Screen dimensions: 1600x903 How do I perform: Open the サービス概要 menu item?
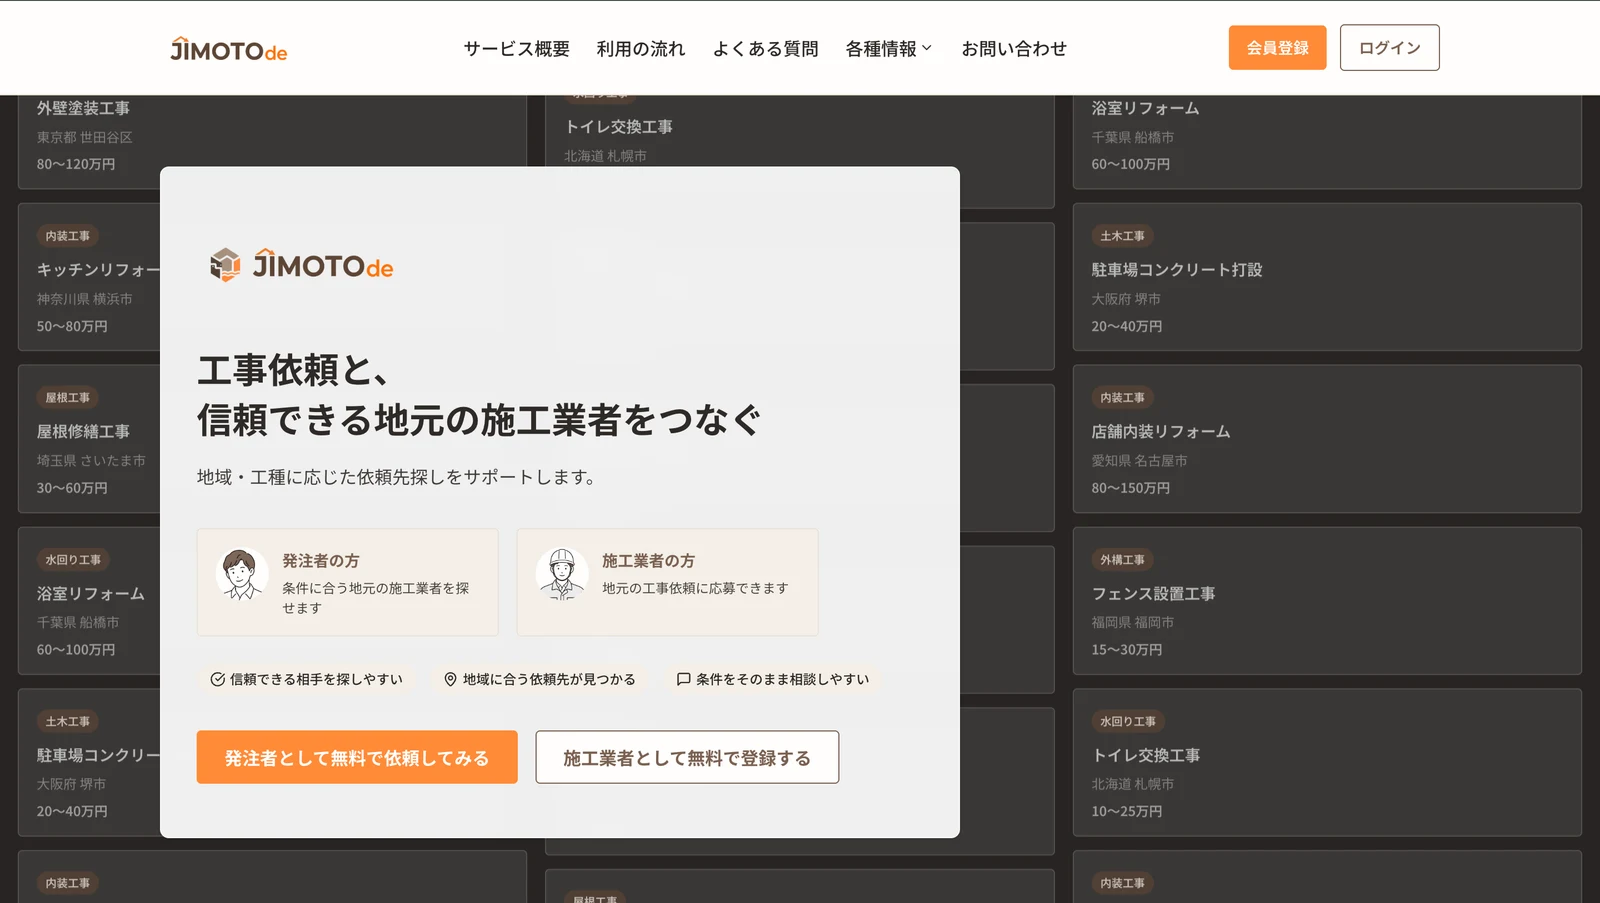[517, 48]
